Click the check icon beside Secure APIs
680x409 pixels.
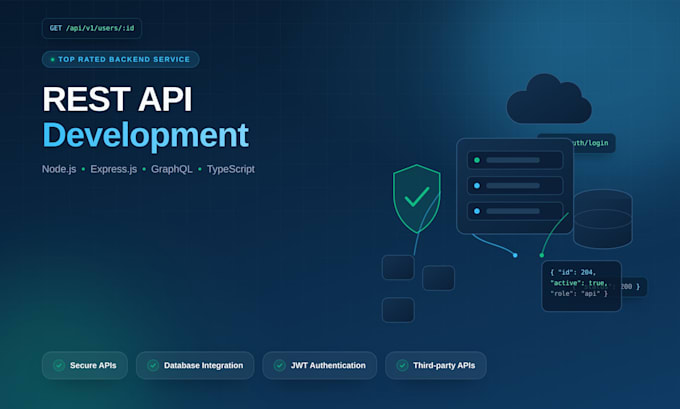pos(59,365)
